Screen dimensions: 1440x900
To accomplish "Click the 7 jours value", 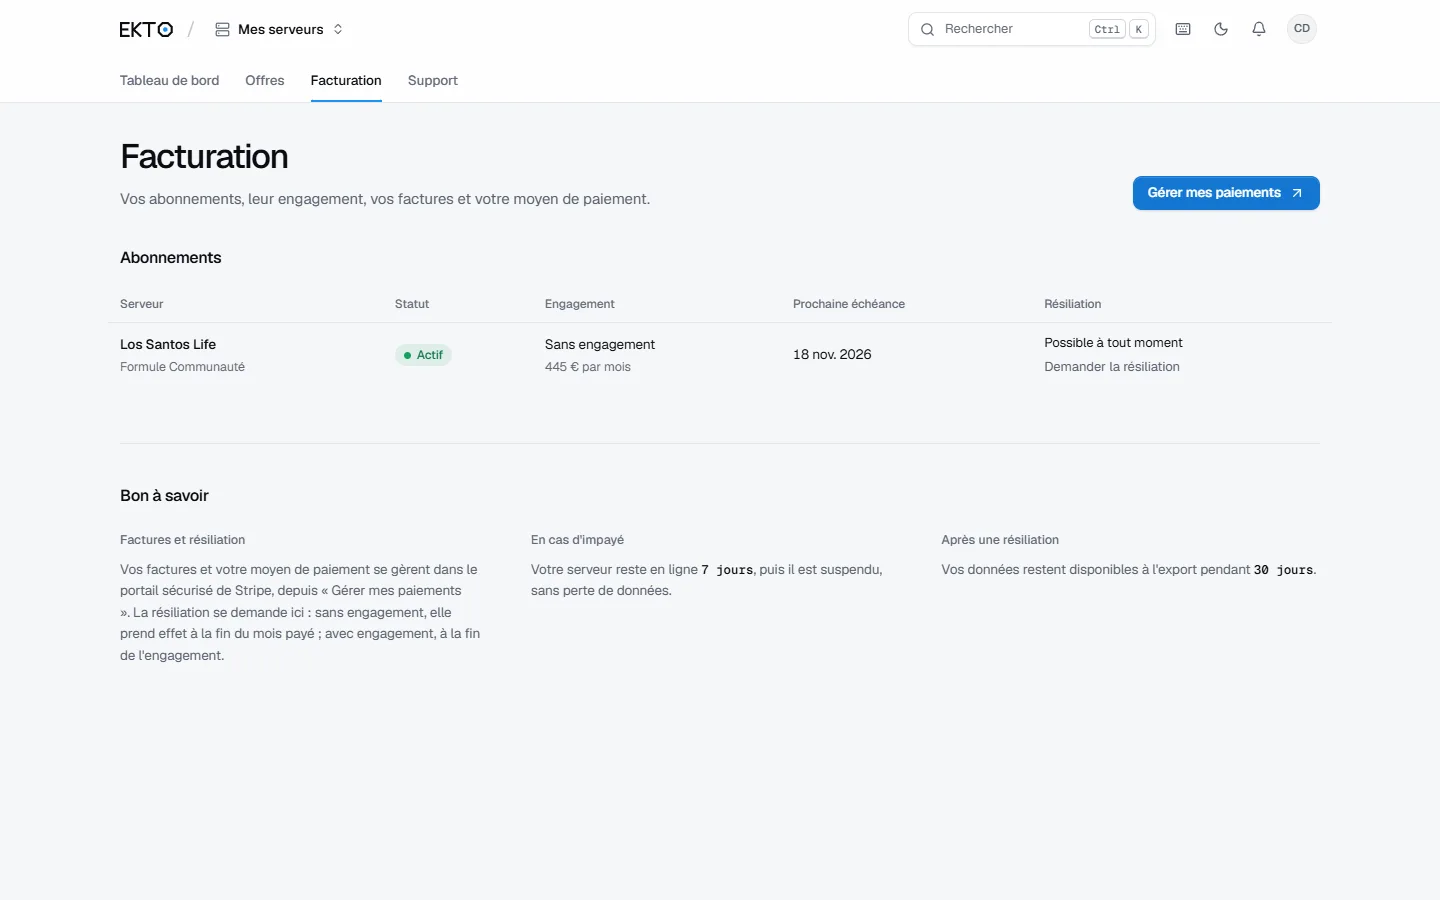I will point(727,570).
